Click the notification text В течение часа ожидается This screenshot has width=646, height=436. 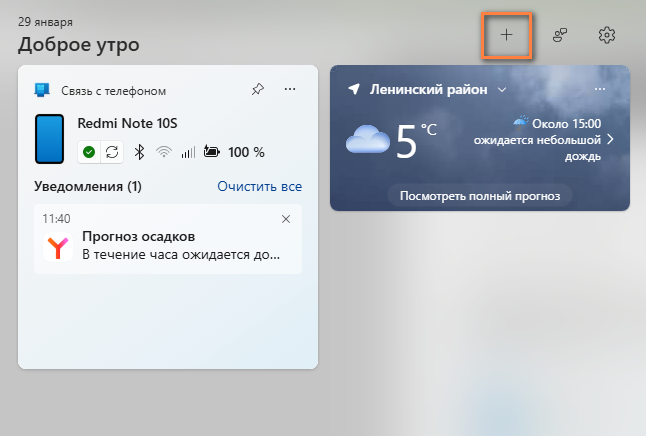[x=181, y=255]
